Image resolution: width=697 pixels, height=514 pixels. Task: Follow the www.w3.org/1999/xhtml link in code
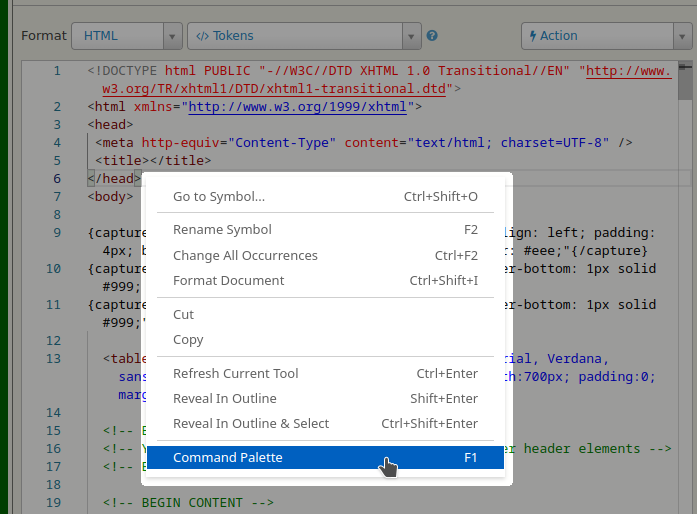click(300, 107)
